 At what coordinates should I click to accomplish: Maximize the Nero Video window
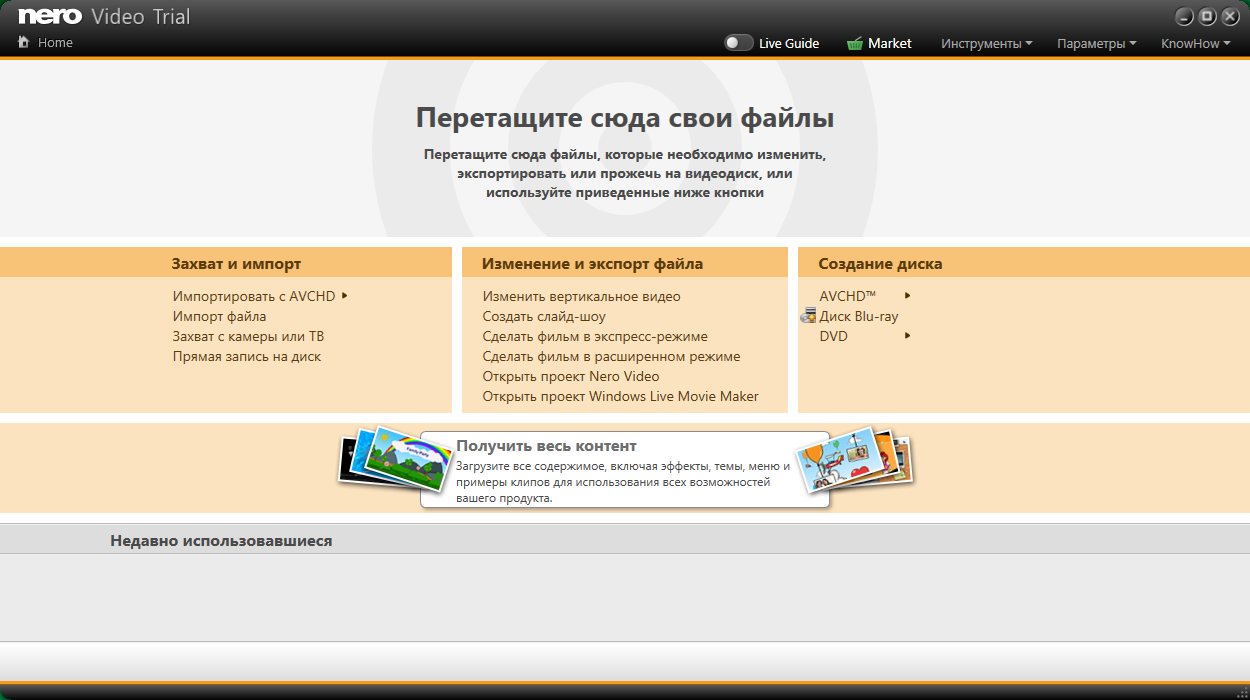[1207, 16]
